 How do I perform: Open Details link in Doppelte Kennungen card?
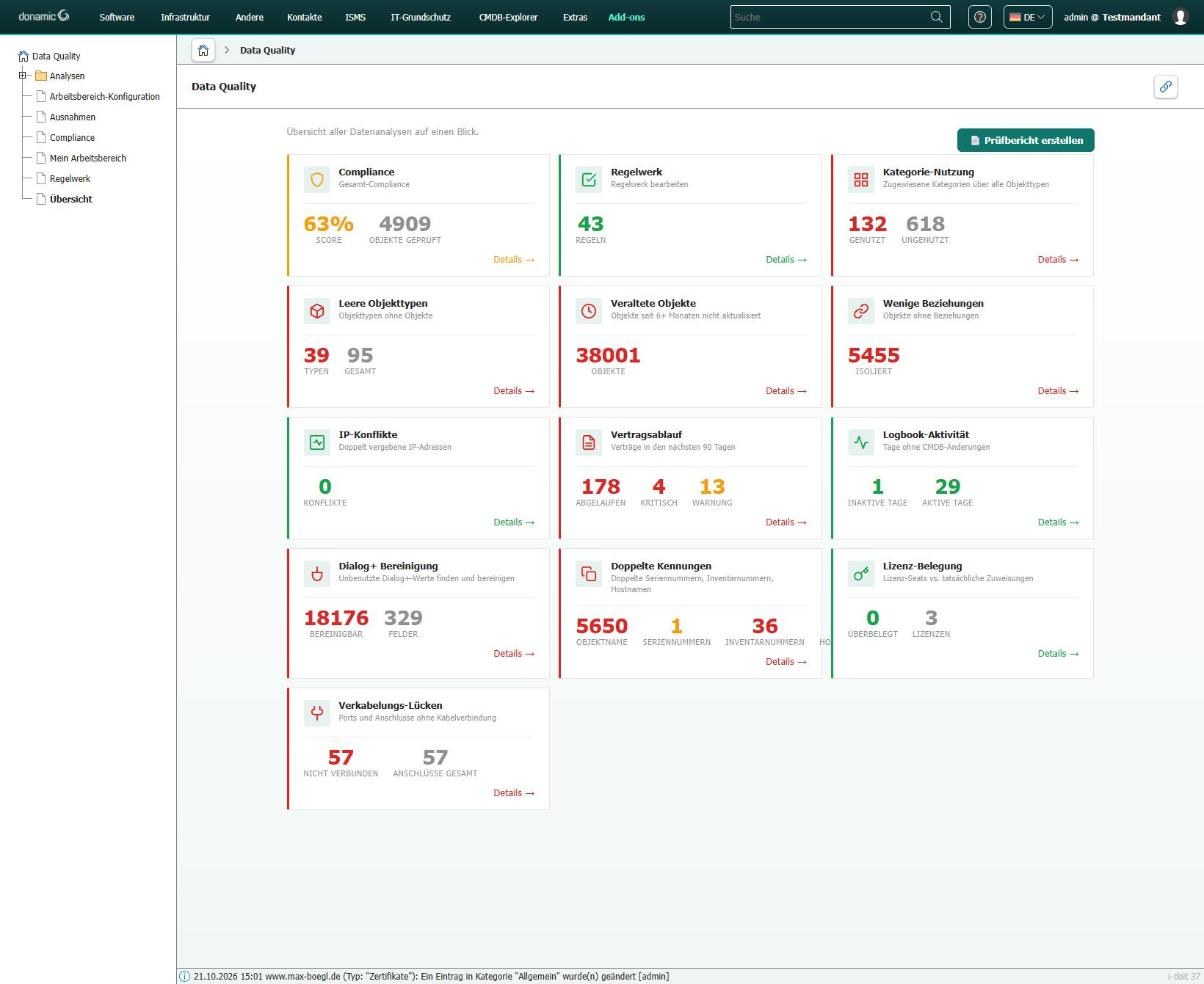786,662
